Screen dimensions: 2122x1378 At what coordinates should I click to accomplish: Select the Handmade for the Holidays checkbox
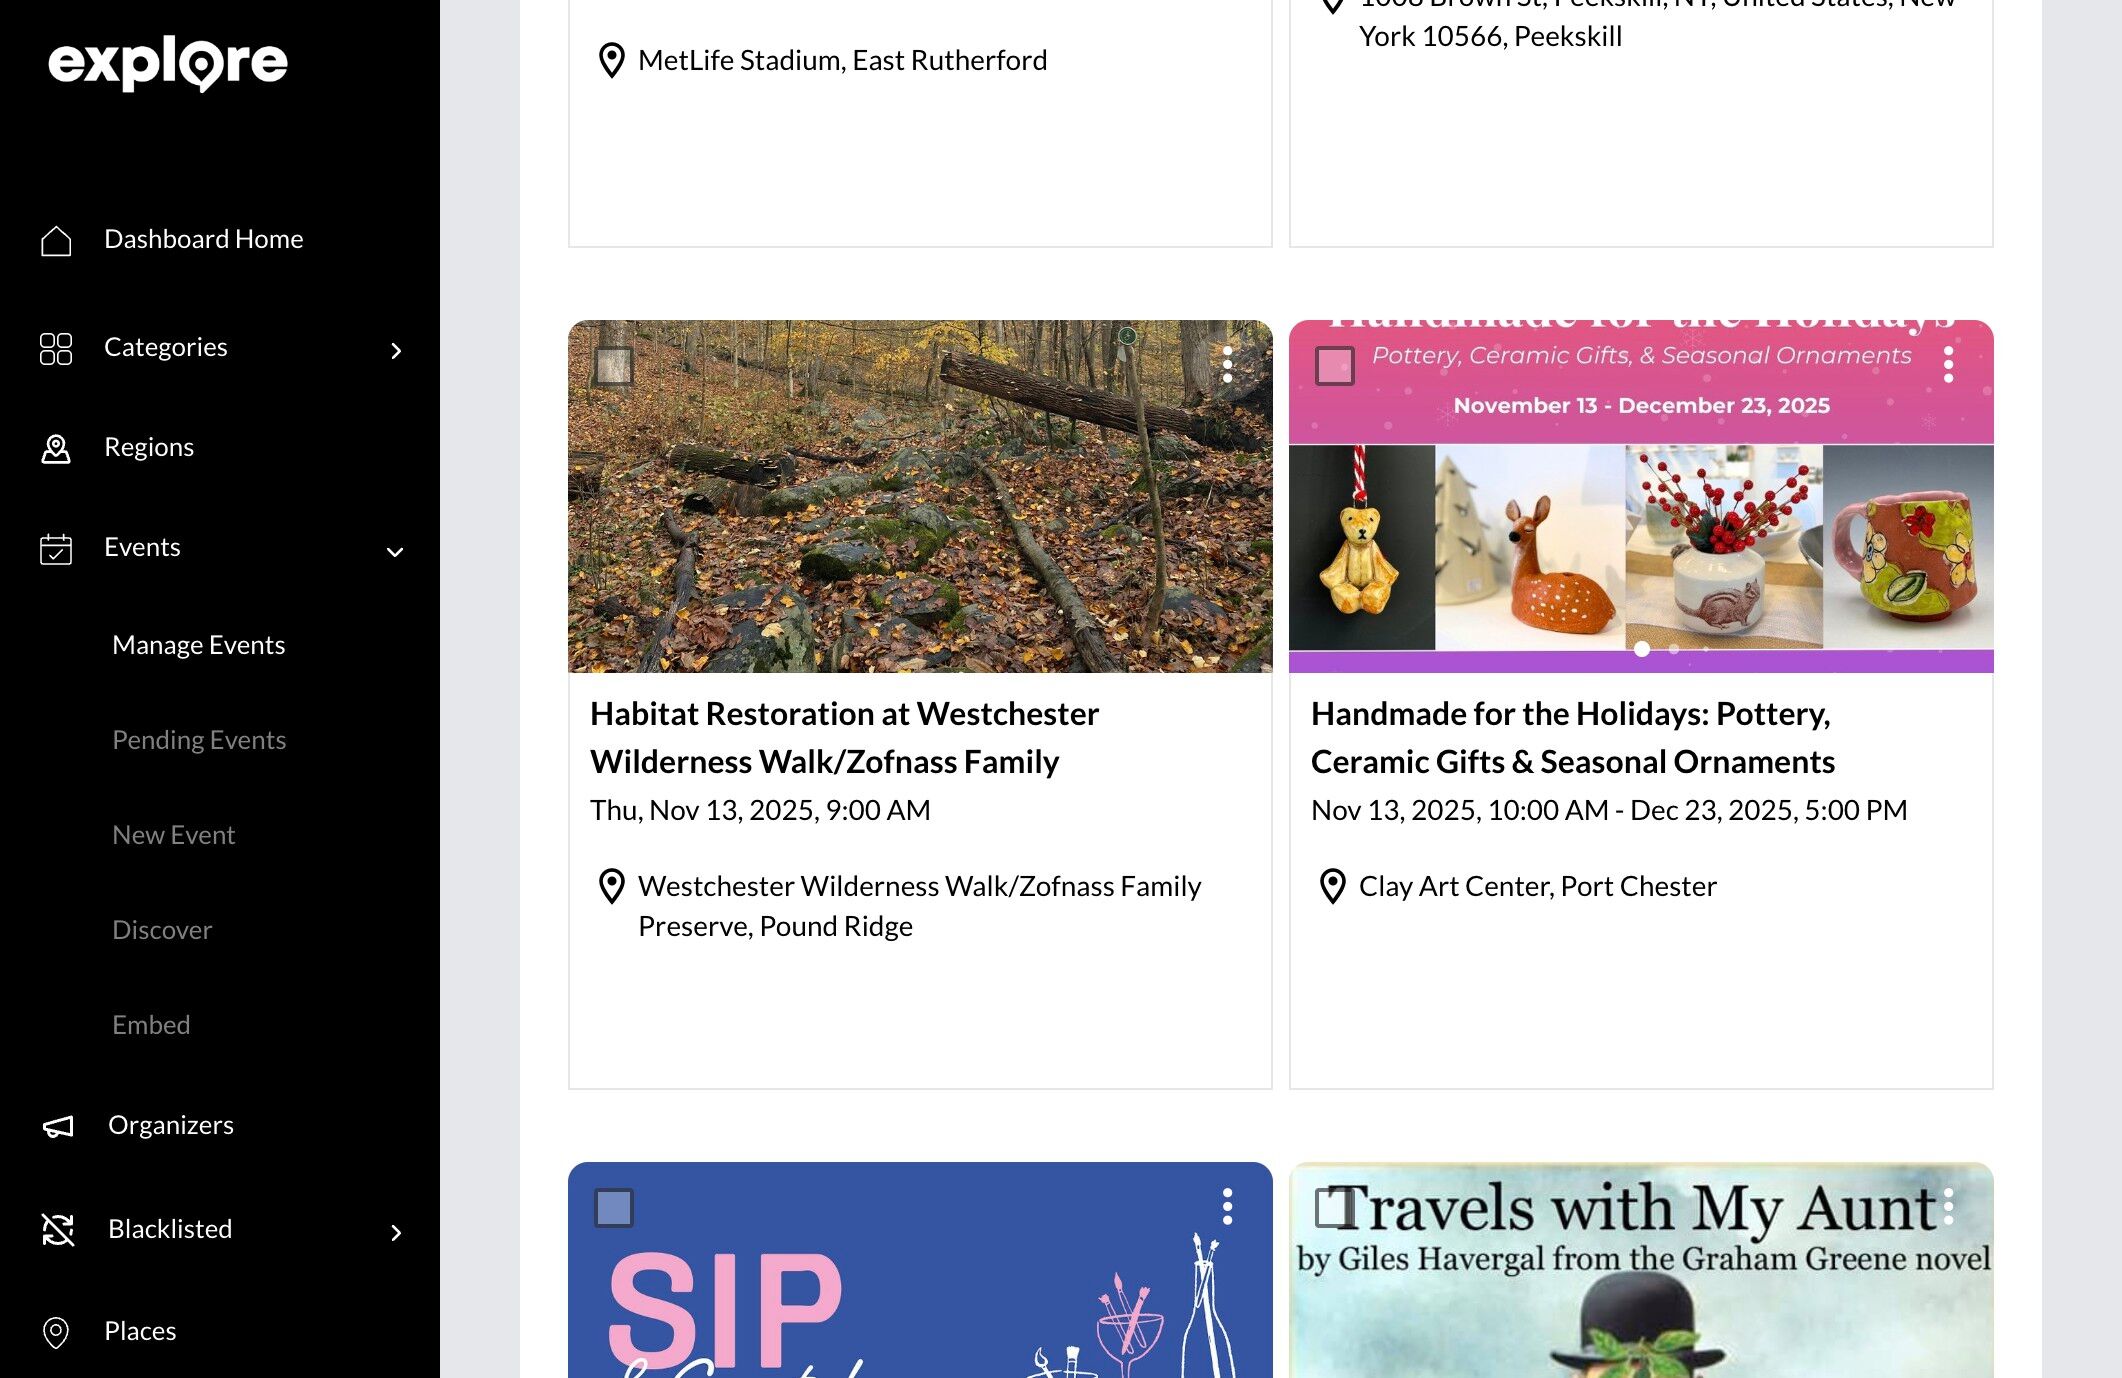[x=1334, y=366]
